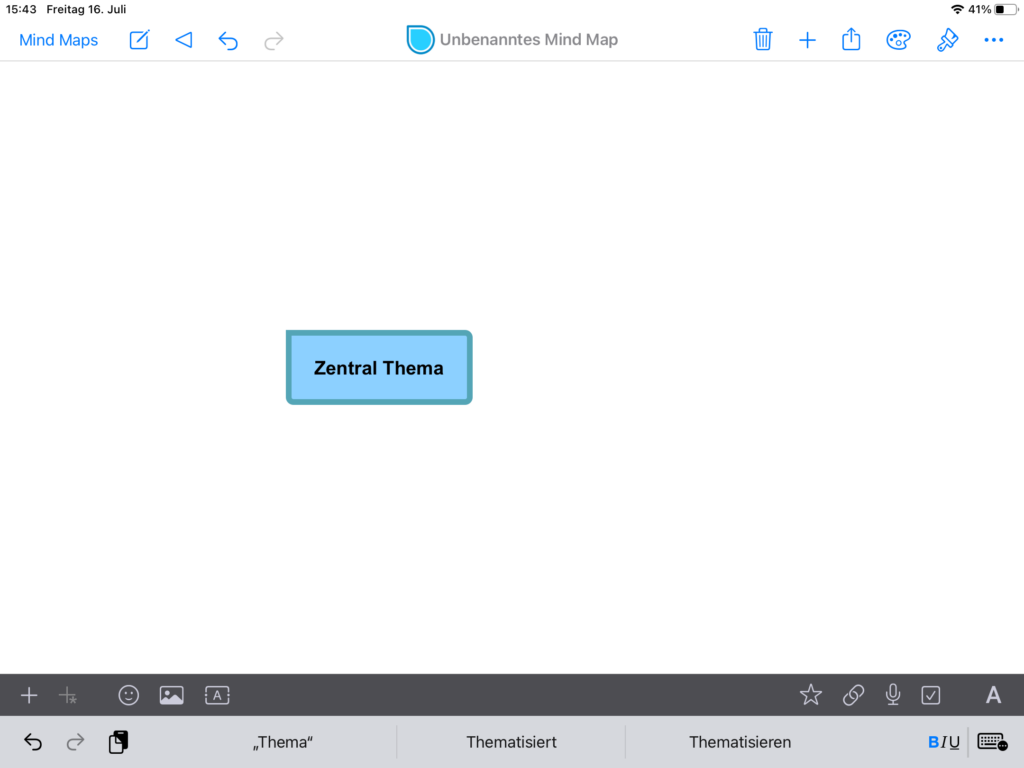Tap the share export icon
The height and width of the screenshot is (768, 1024).
[851, 40]
